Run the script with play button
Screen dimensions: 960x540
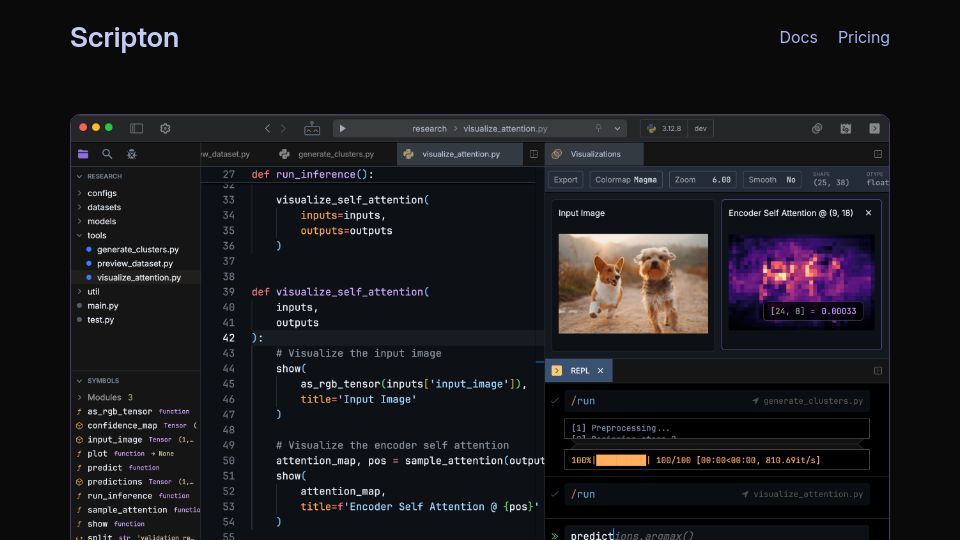tap(342, 128)
